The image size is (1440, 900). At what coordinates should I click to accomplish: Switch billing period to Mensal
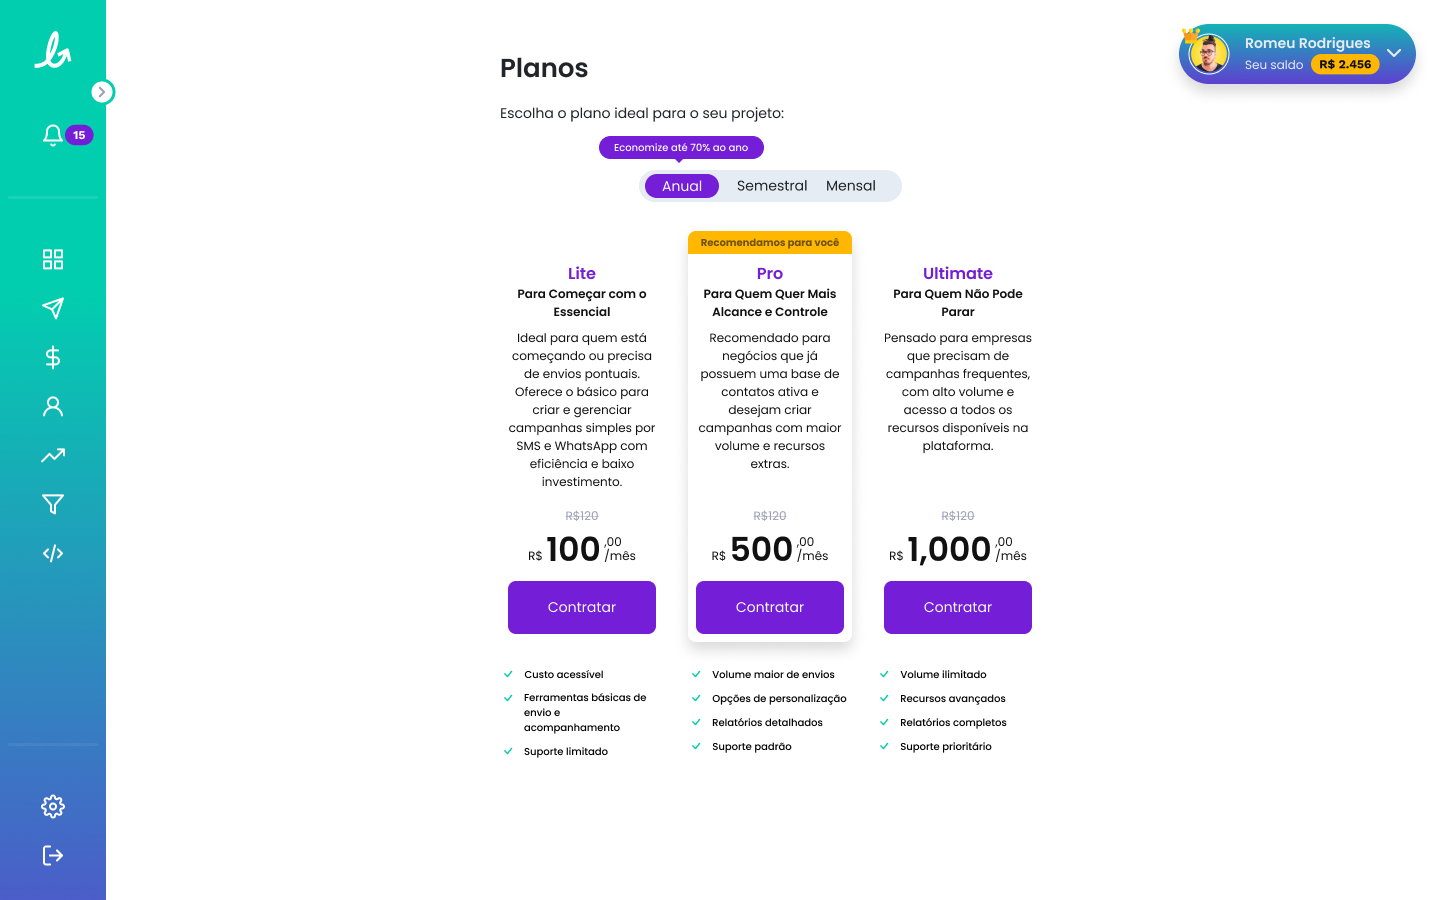click(850, 186)
